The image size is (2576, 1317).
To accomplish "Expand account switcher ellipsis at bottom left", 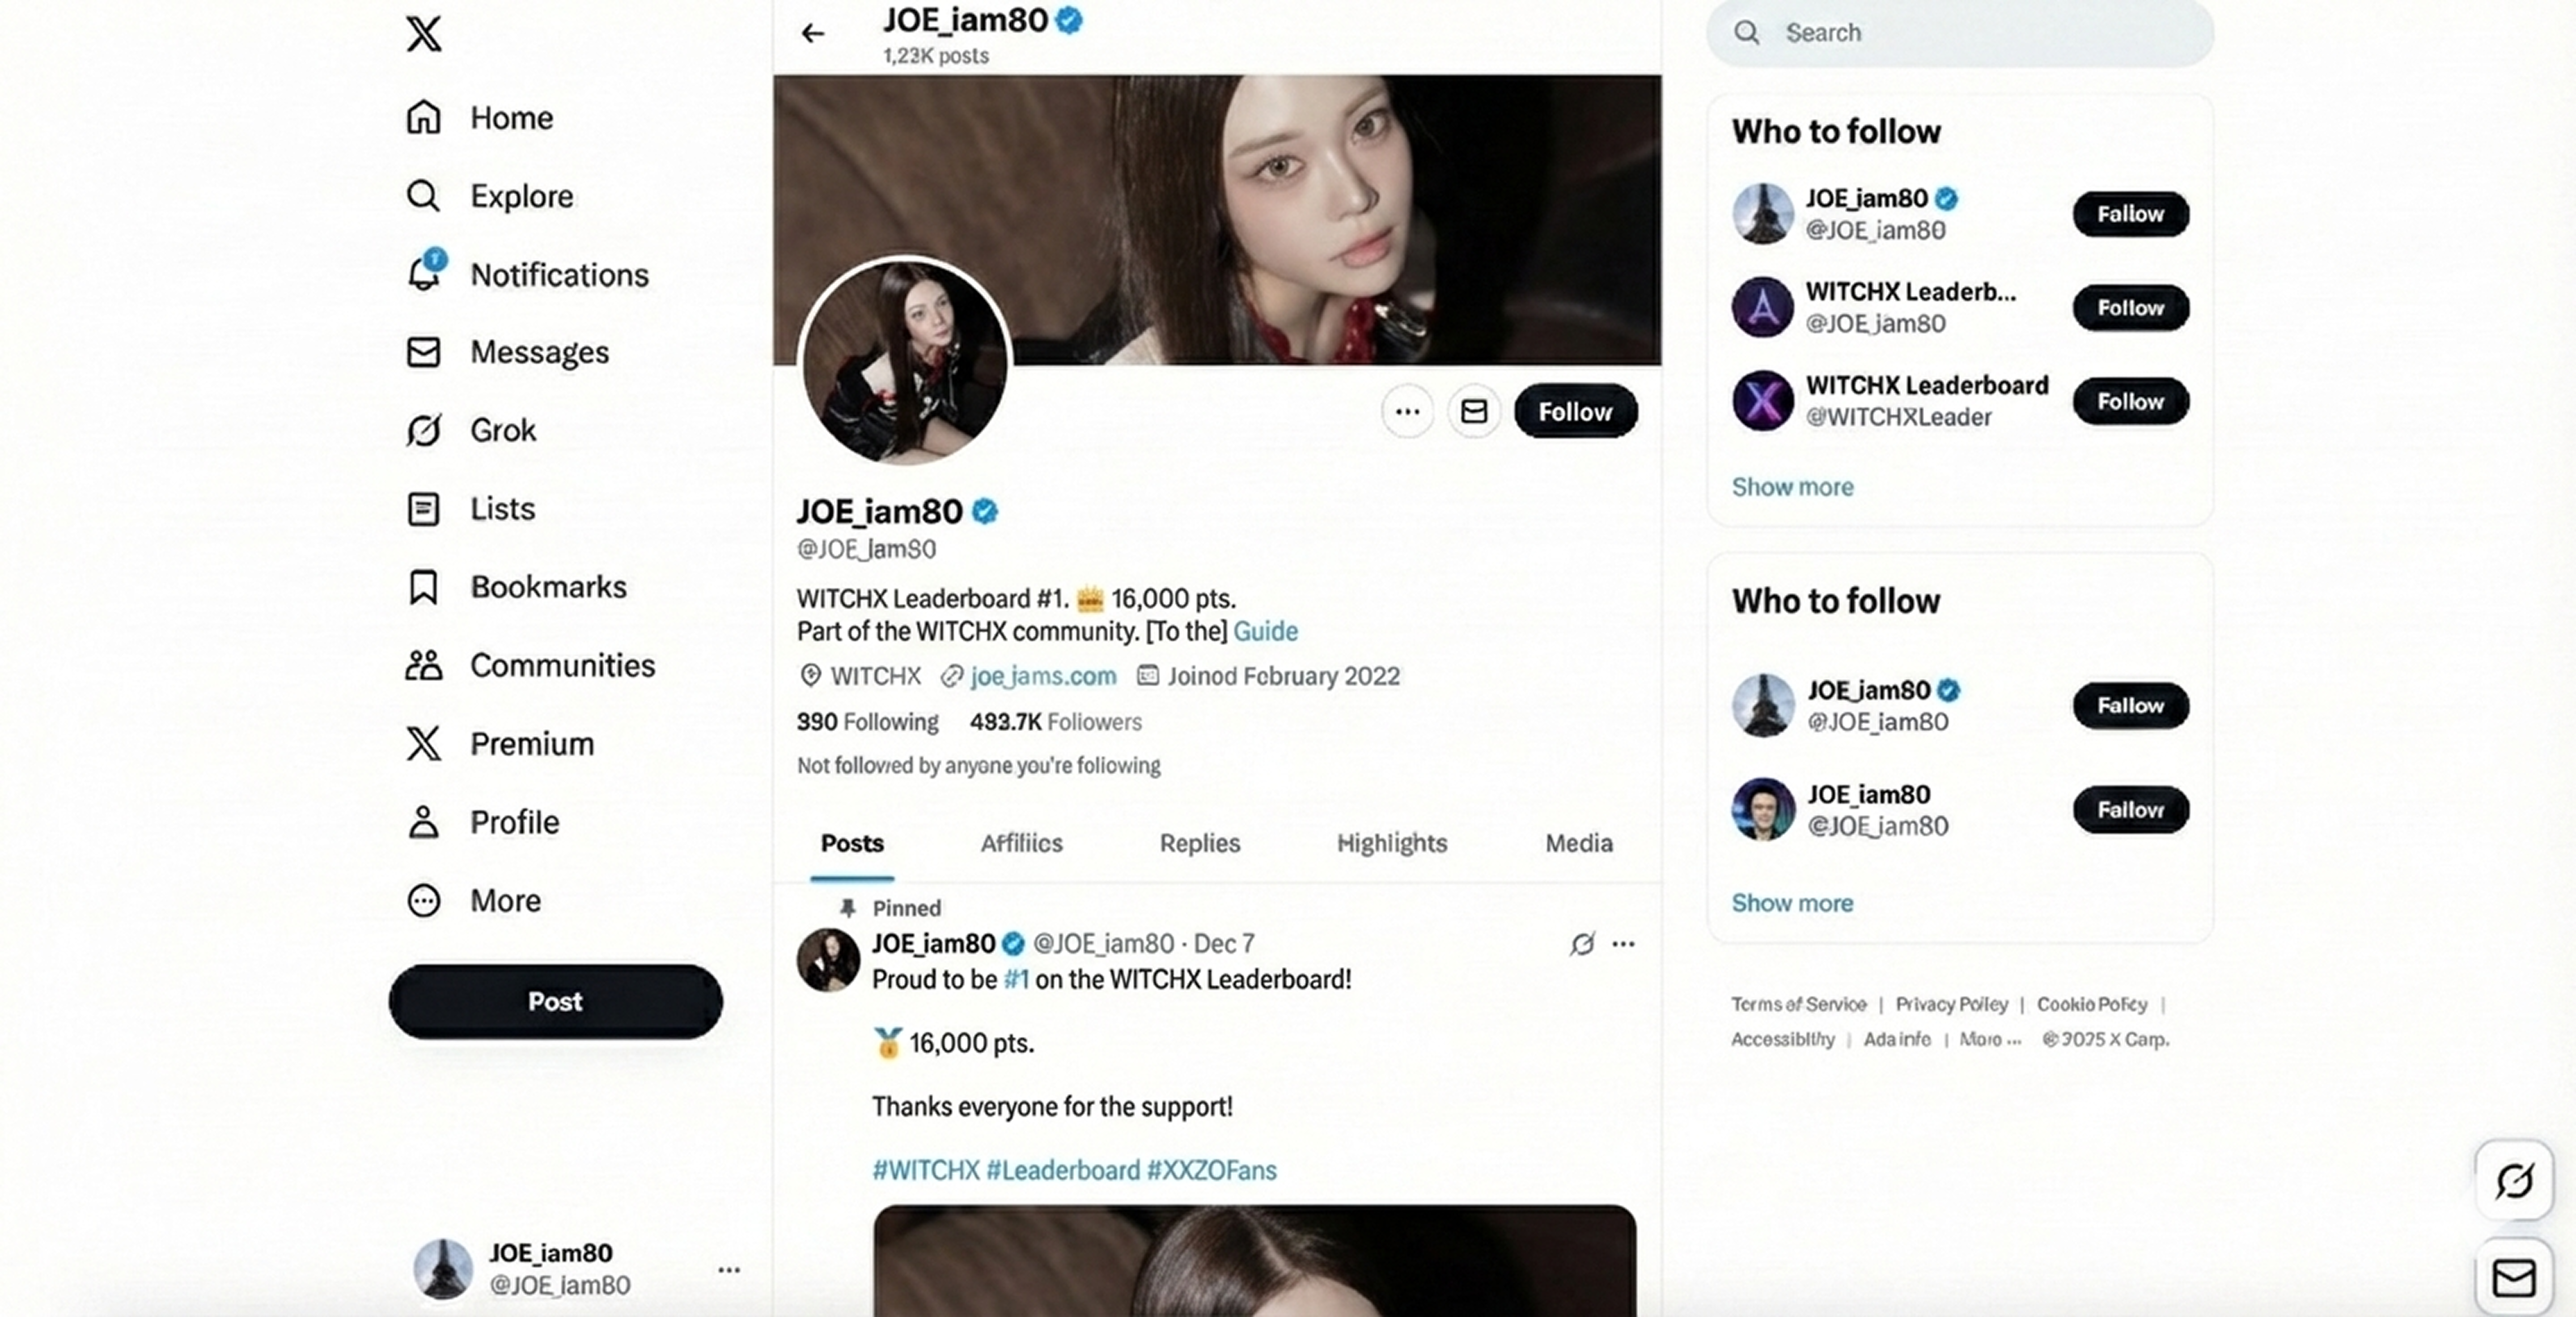I will [x=729, y=1270].
